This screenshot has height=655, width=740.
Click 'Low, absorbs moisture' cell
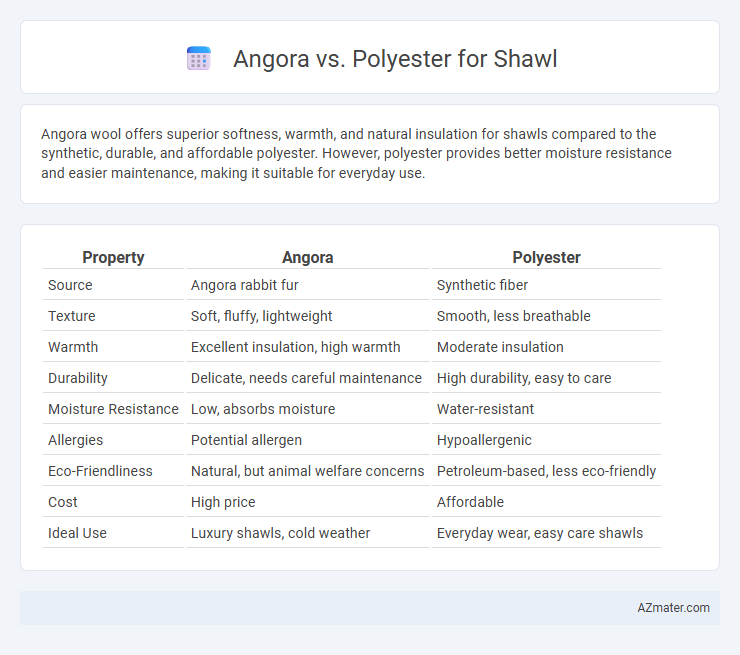pos(263,409)
